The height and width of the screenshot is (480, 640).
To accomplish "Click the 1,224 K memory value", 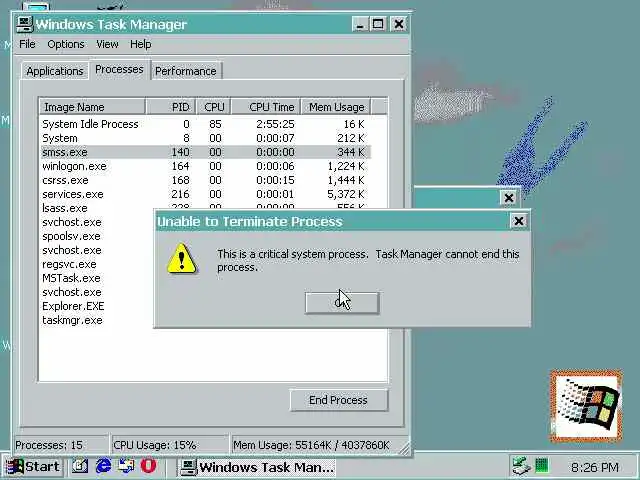I will click(346, 166).
